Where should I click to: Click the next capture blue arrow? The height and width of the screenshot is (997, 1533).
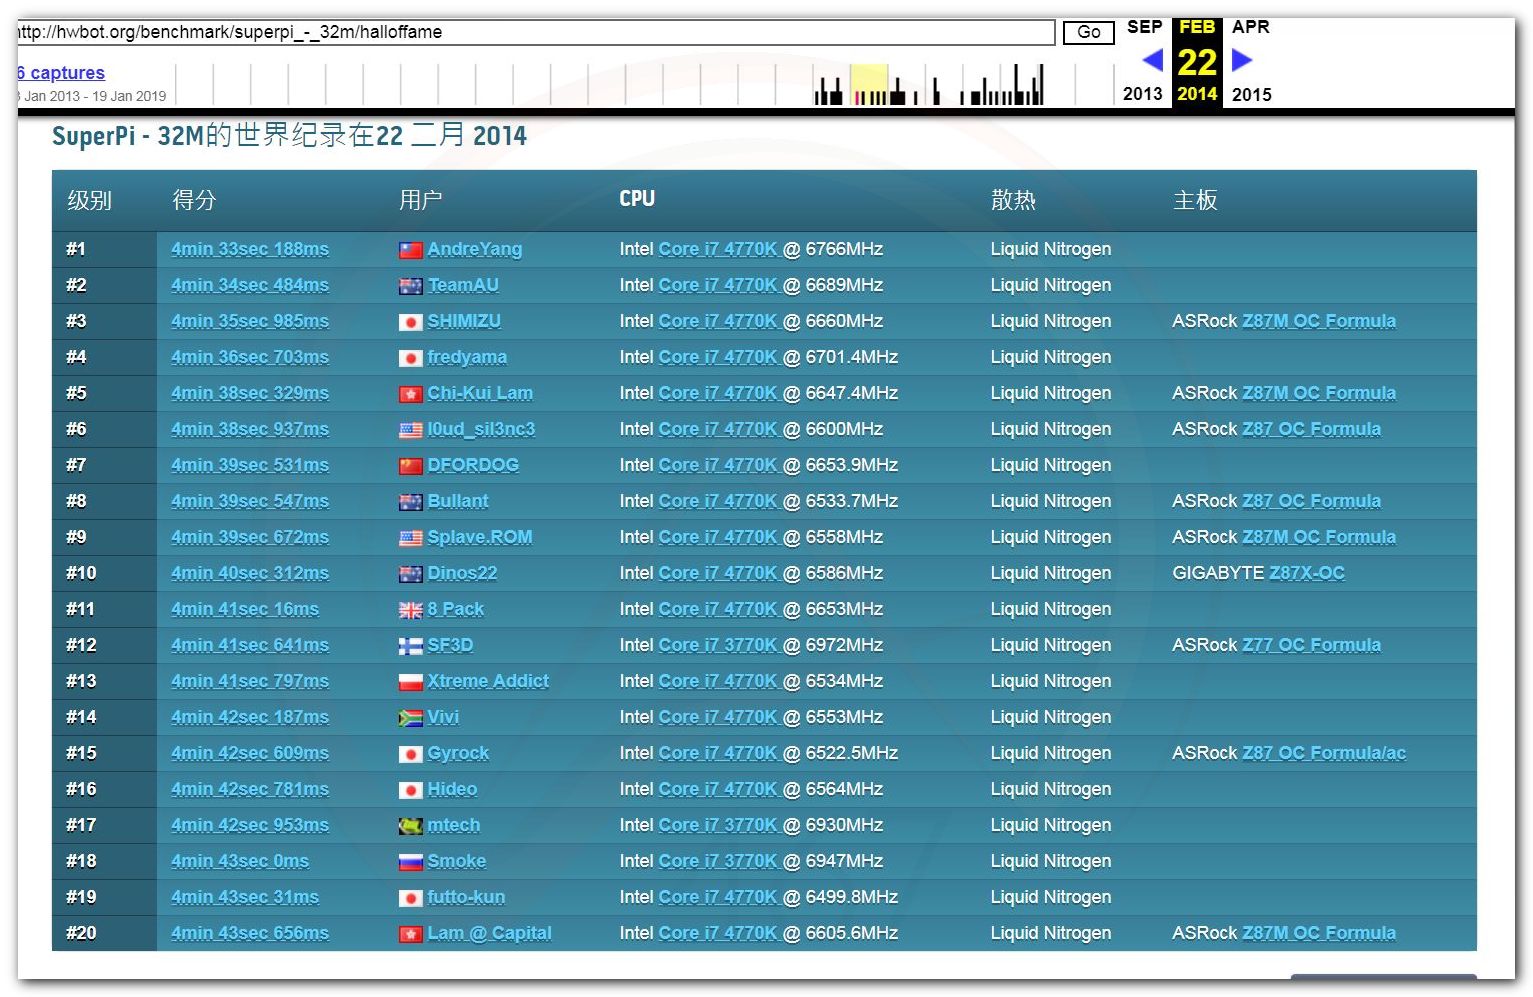(1241, 60)
